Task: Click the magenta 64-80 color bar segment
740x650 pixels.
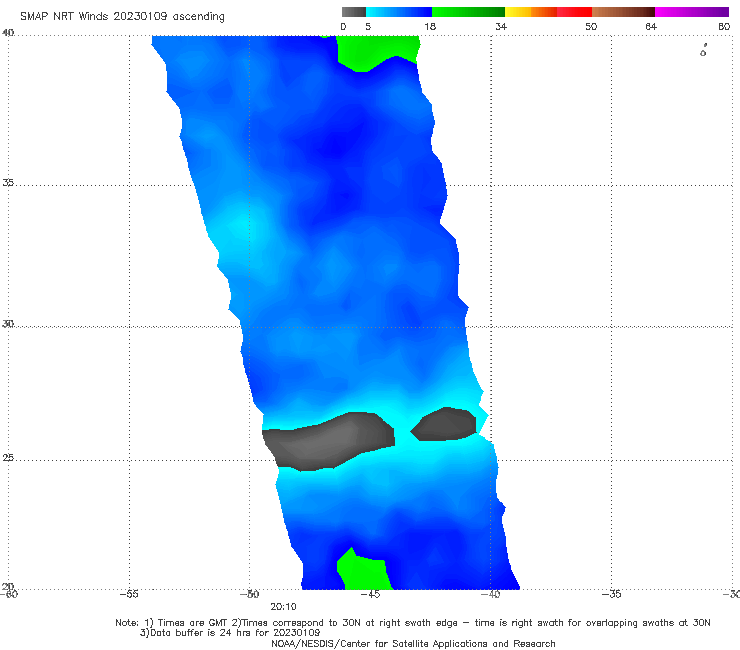Action: 692,12
